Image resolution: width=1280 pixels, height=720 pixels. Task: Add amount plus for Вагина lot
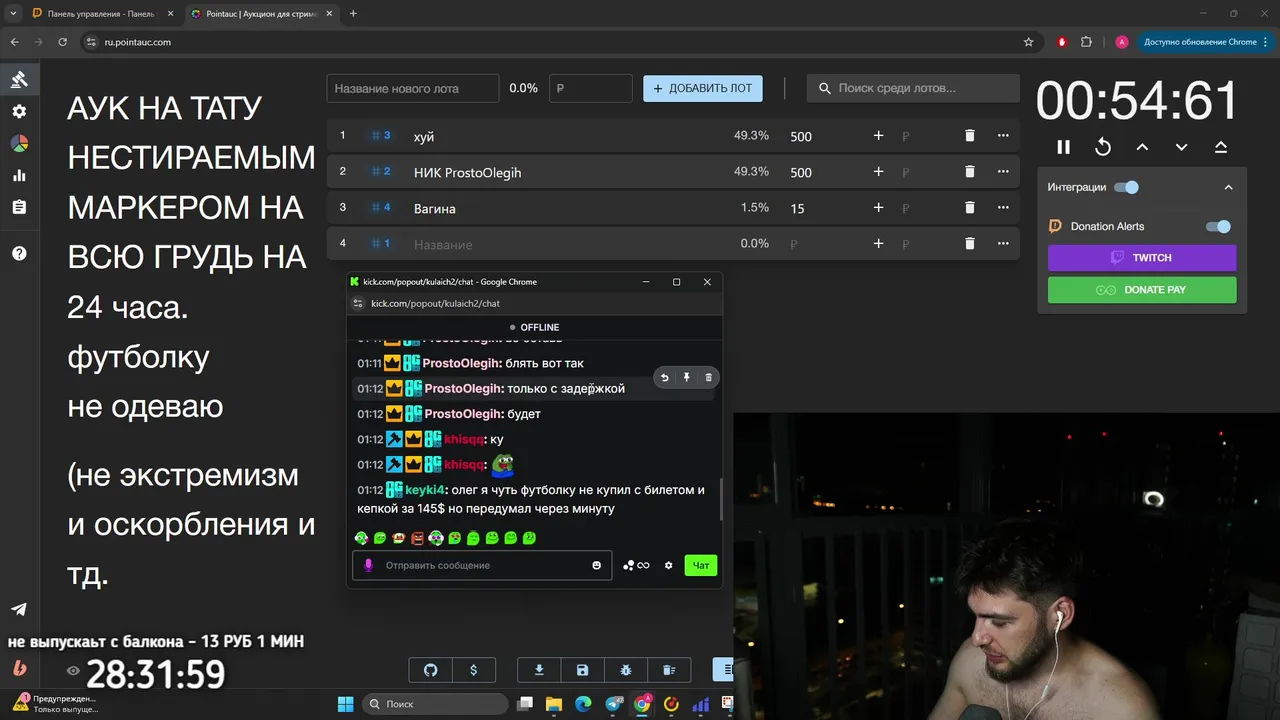coord(878,208)
